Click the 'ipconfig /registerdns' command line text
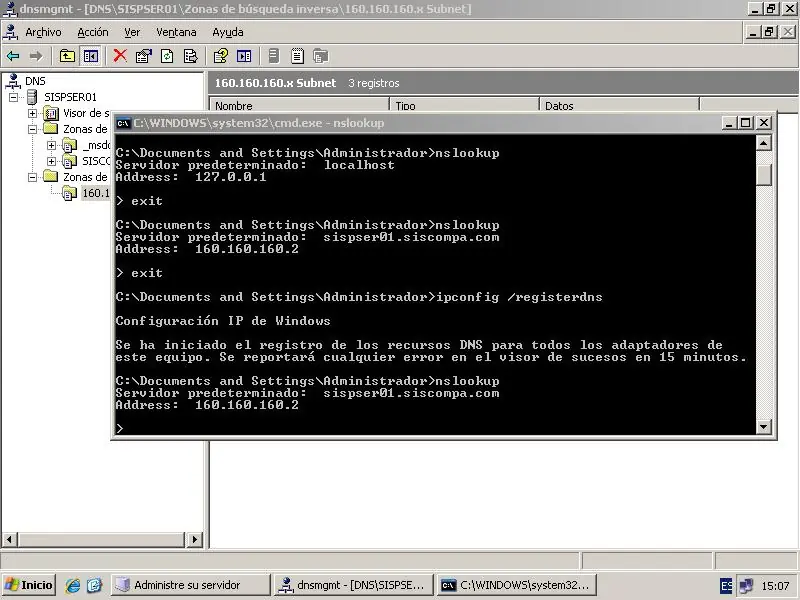Image resolution: width=800 pixels, height=600 pixels. click(519, 297)
